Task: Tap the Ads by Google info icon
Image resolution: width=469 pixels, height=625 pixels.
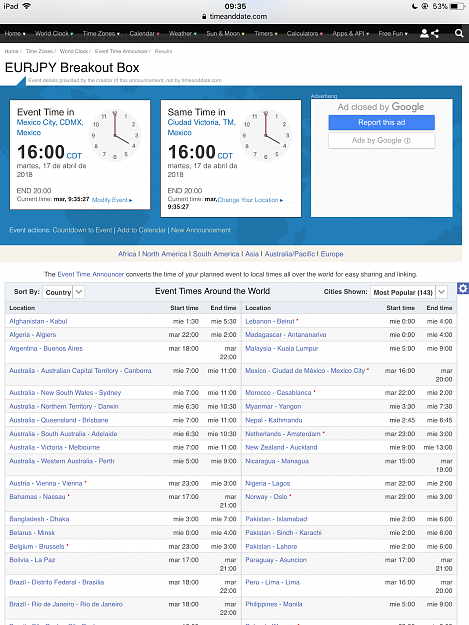Action: pos(407,140)
